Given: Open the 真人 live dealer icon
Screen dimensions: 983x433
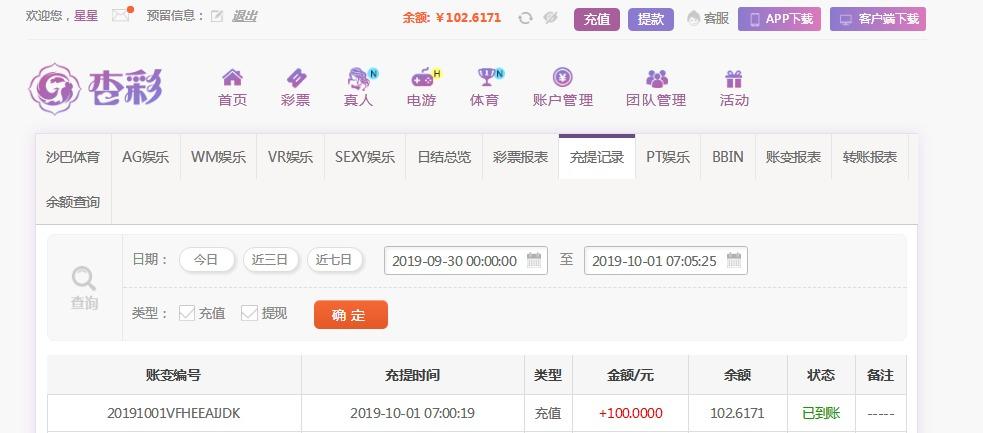Looking at the screenshot, I should [359, 78].
